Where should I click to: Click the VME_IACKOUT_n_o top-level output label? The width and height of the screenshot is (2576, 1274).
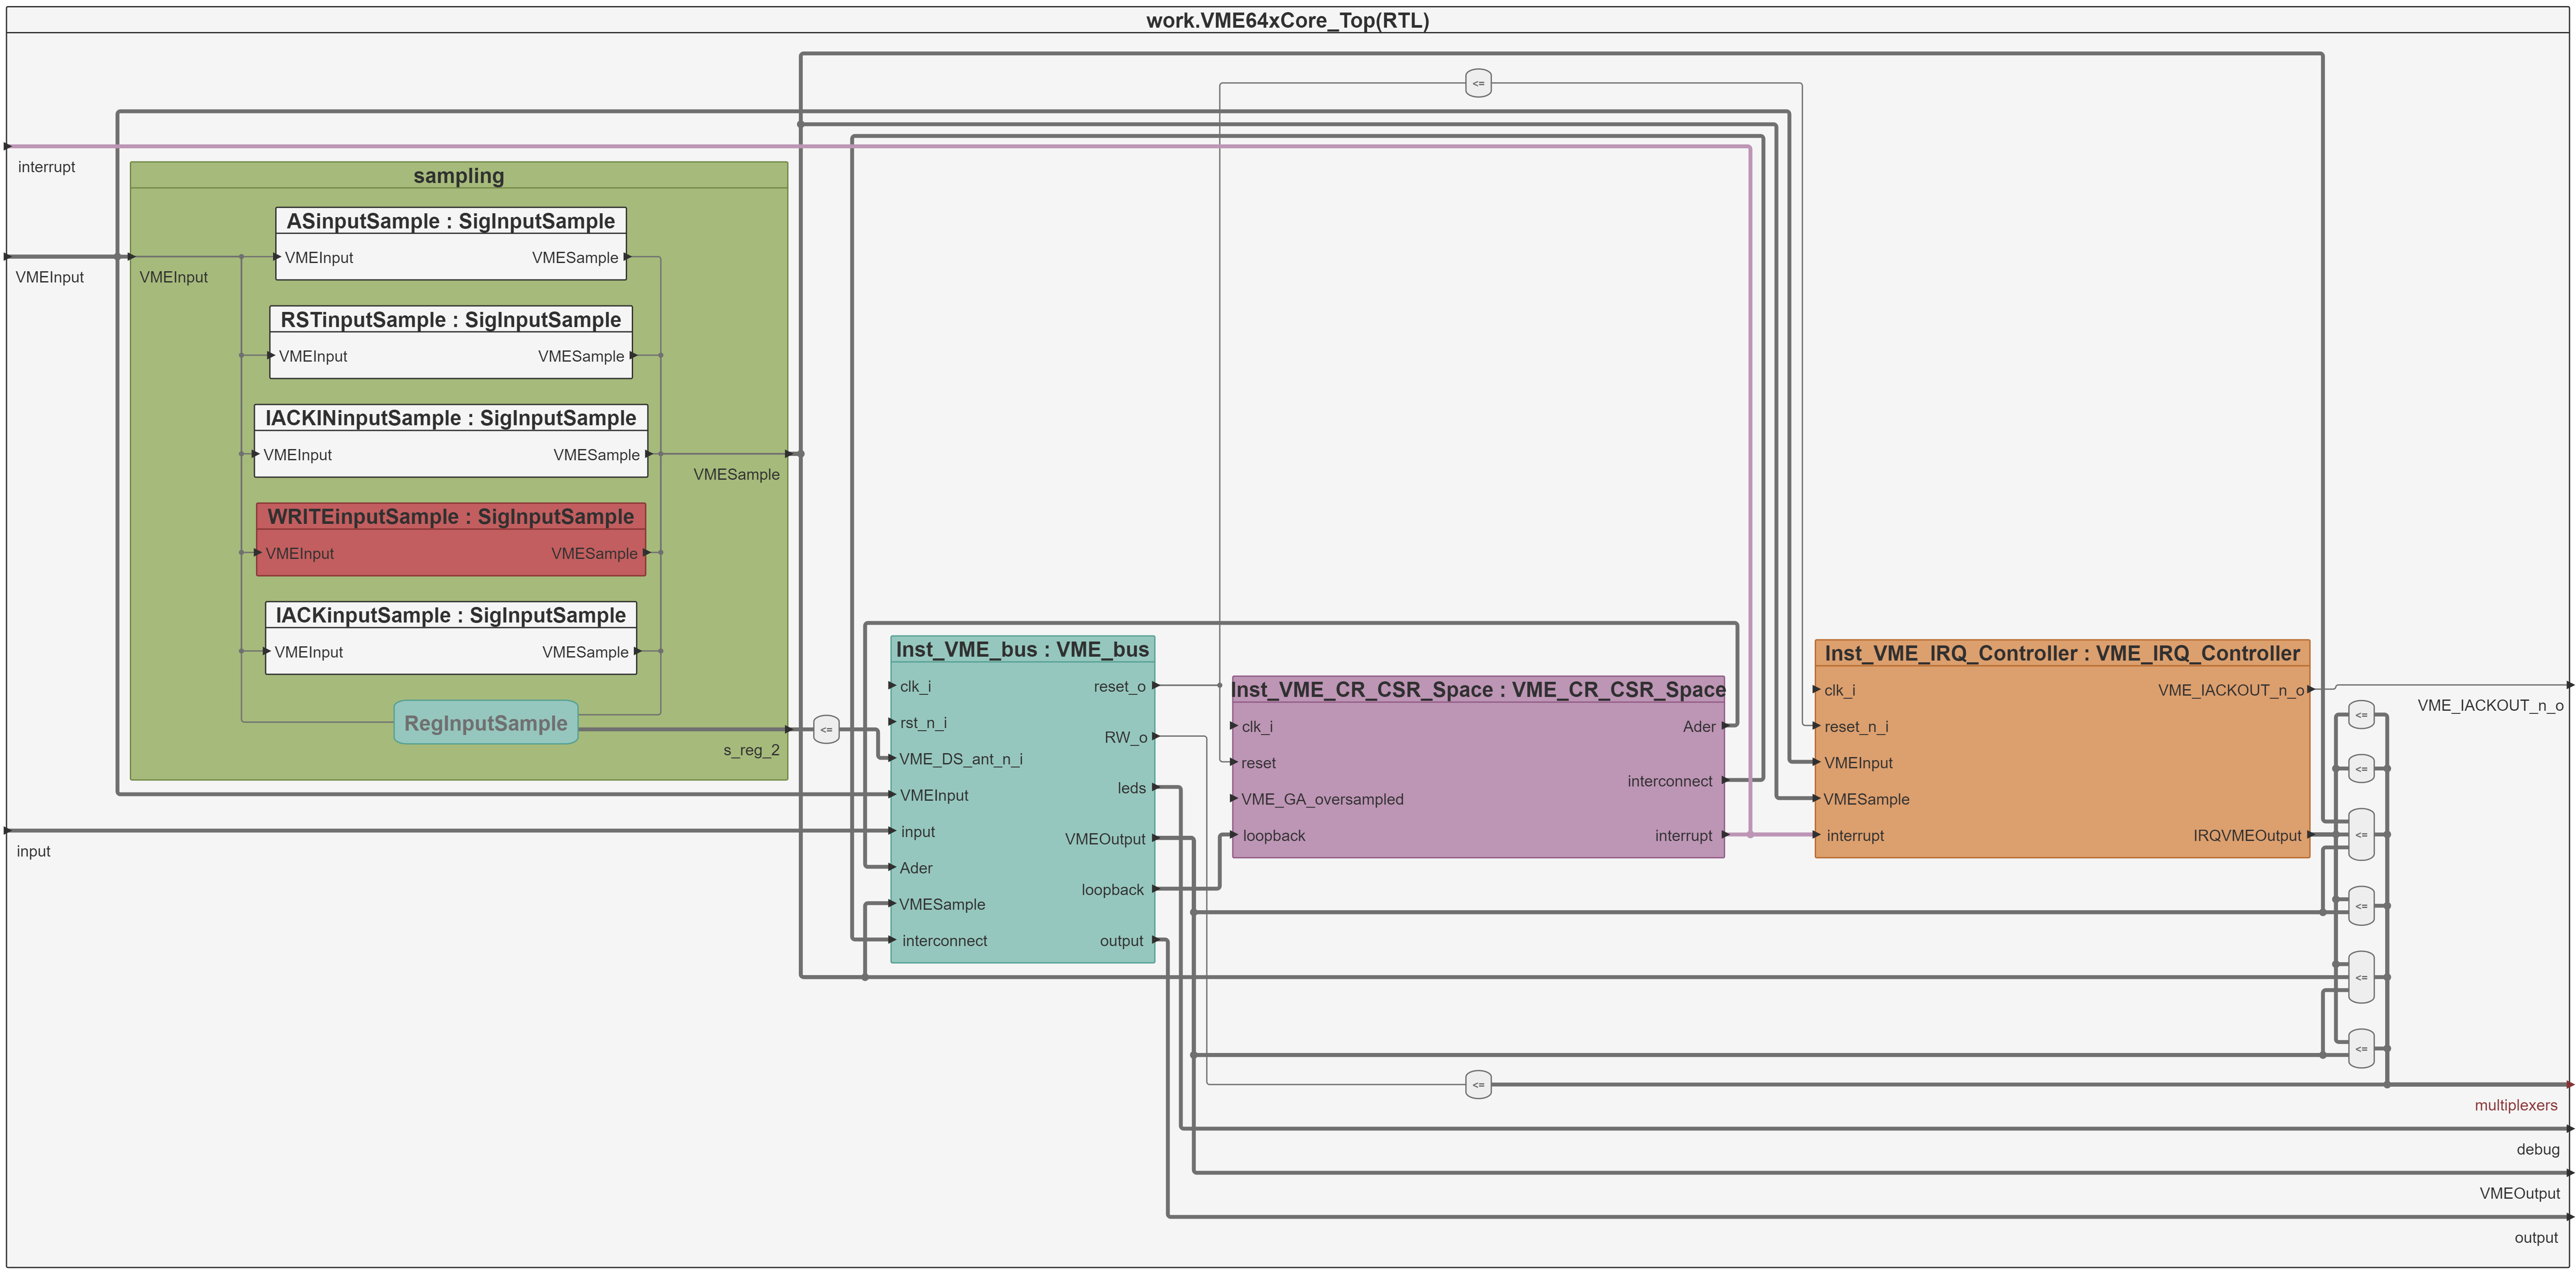[x=2490, y=705]
